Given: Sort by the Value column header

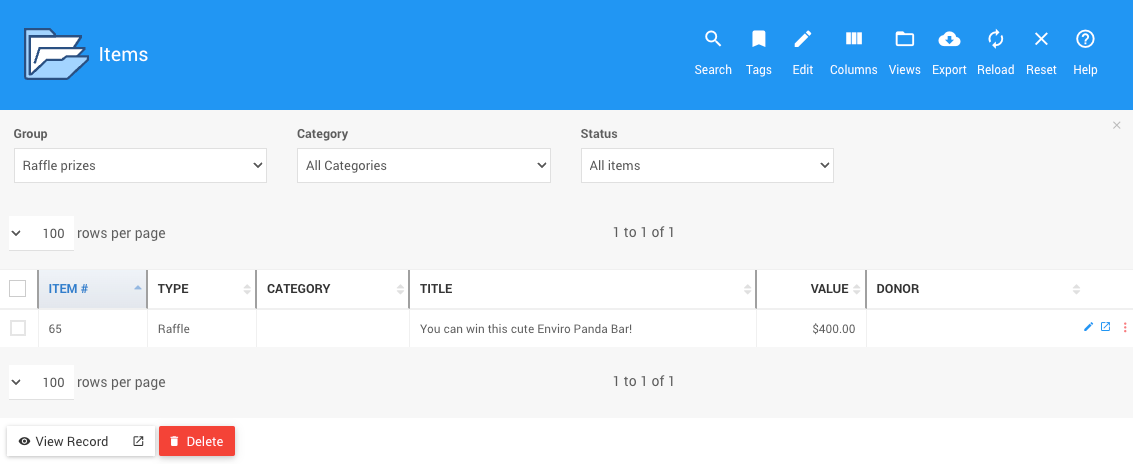Looking at the screenshot, I should pos(828,289).
